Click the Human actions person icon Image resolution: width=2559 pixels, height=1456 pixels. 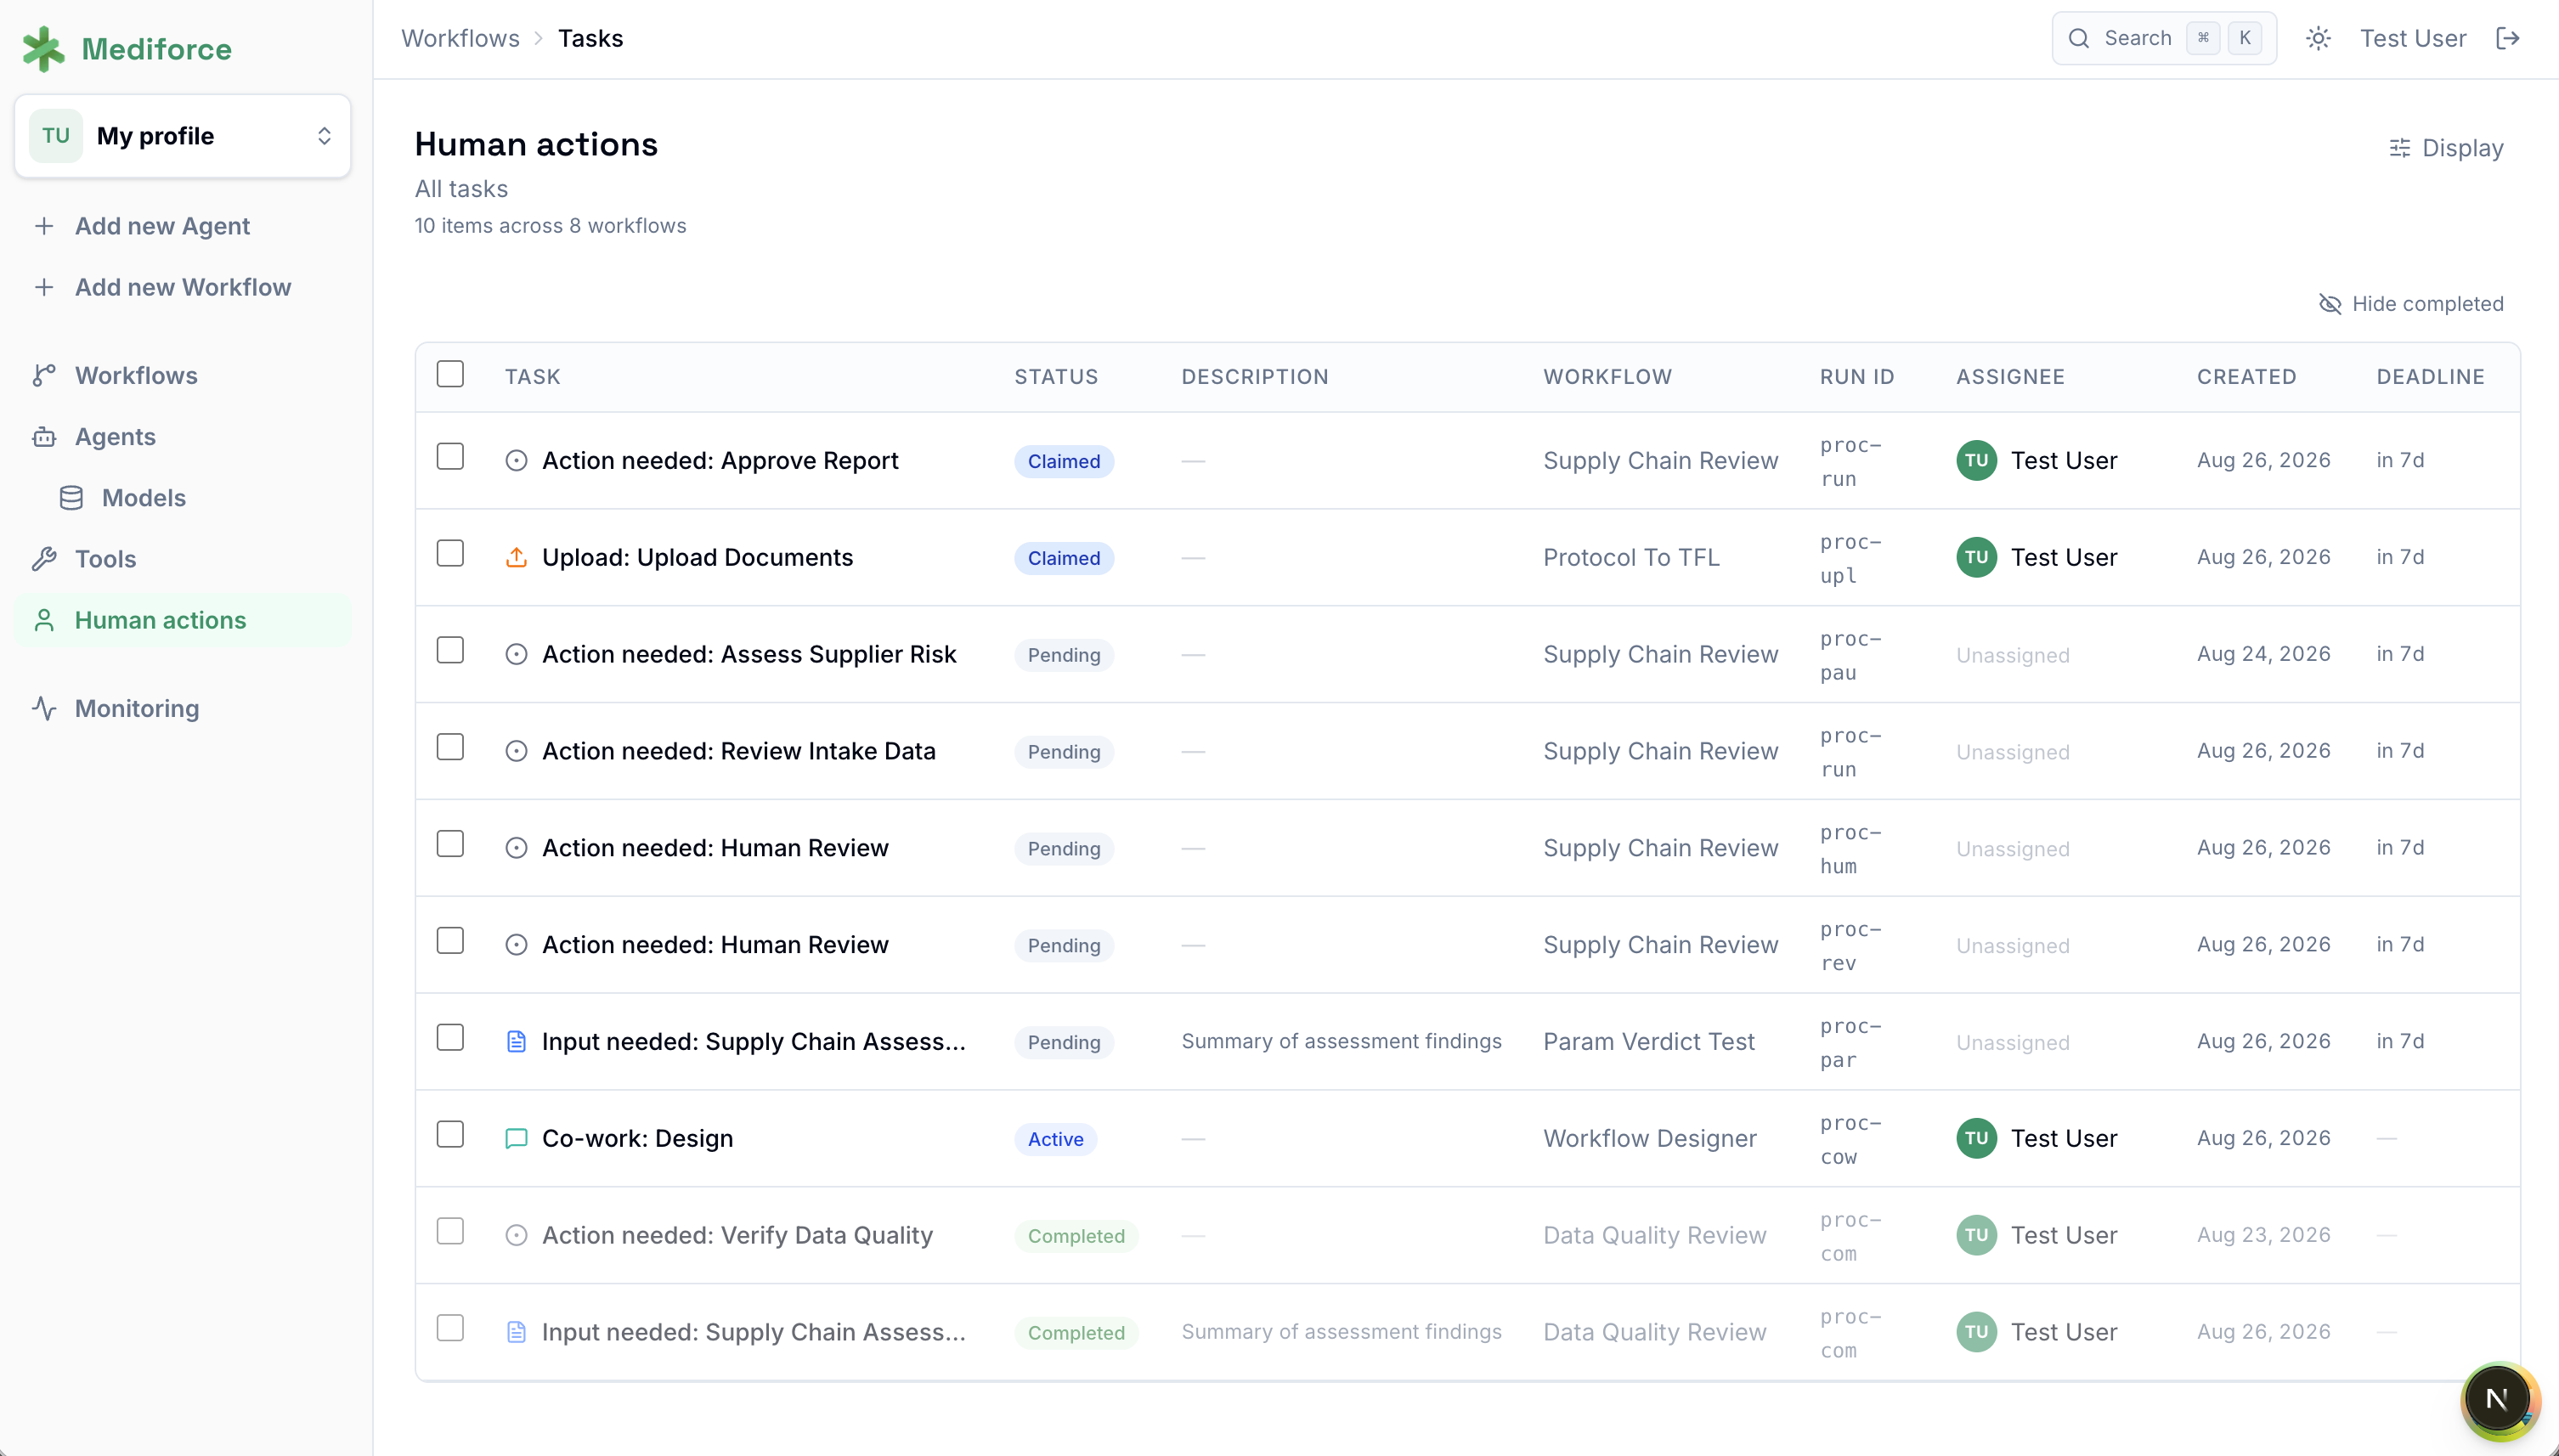click(44, 620)
